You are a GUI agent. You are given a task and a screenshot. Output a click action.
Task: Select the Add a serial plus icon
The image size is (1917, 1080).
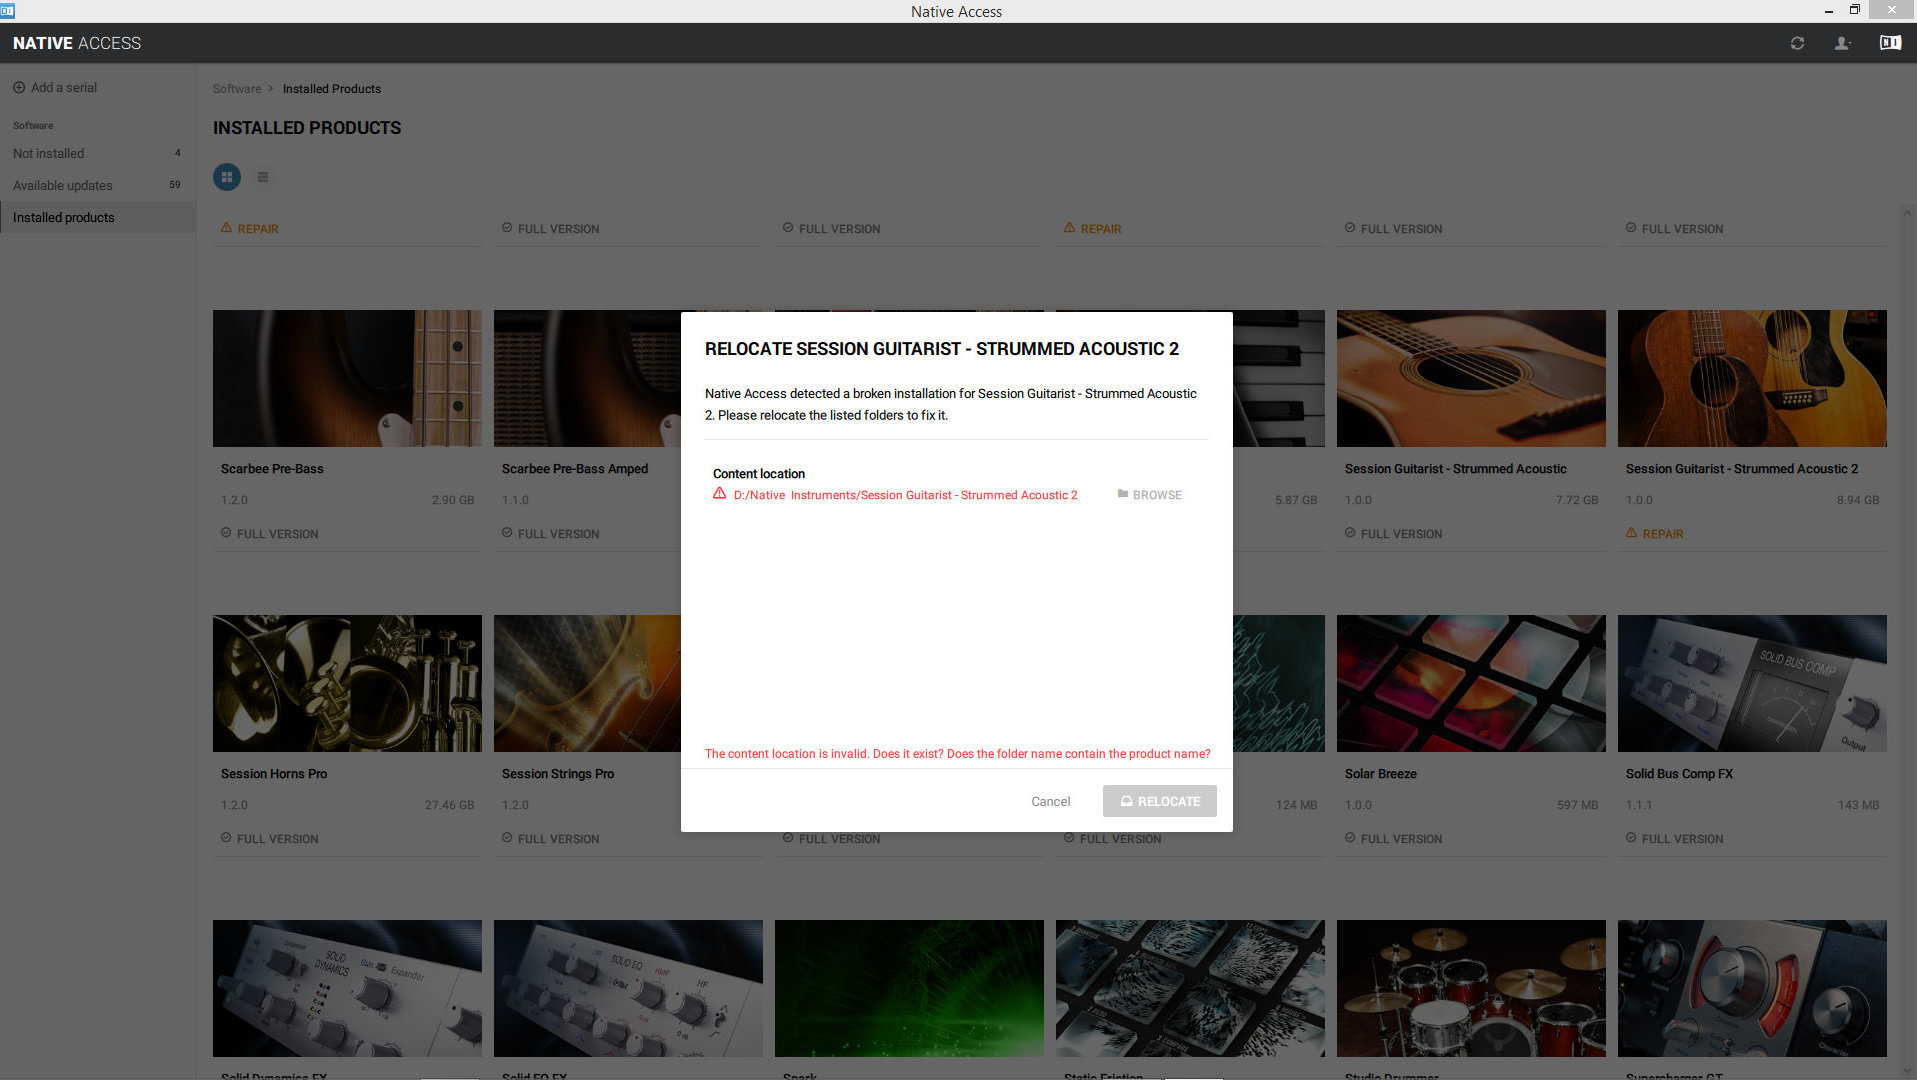click(18, 87)
